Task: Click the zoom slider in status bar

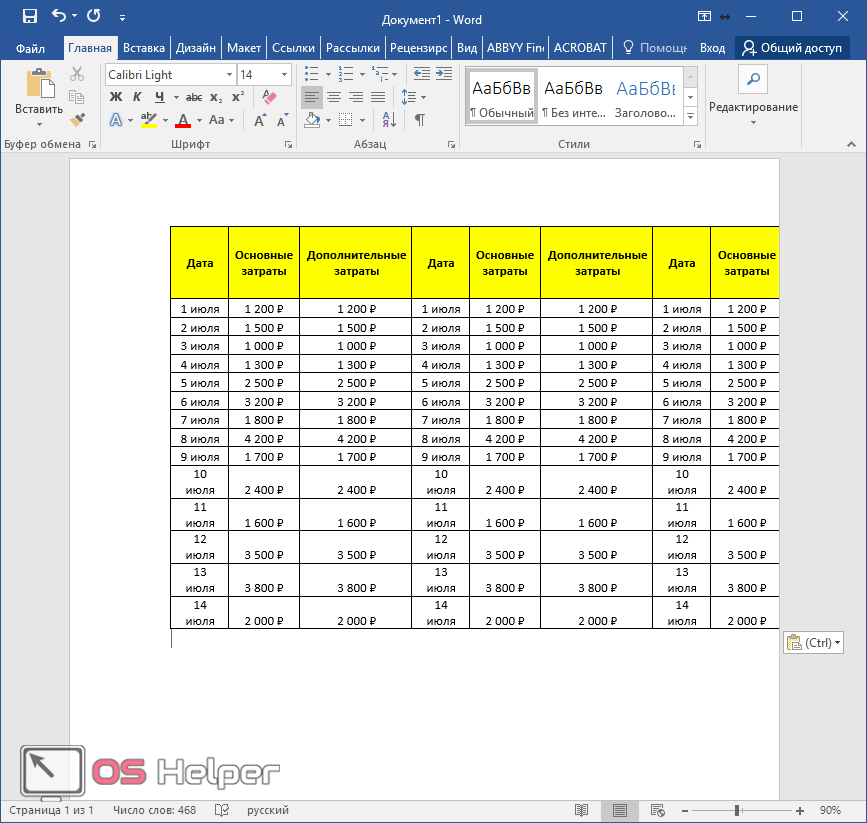Action: pos(737,810)
